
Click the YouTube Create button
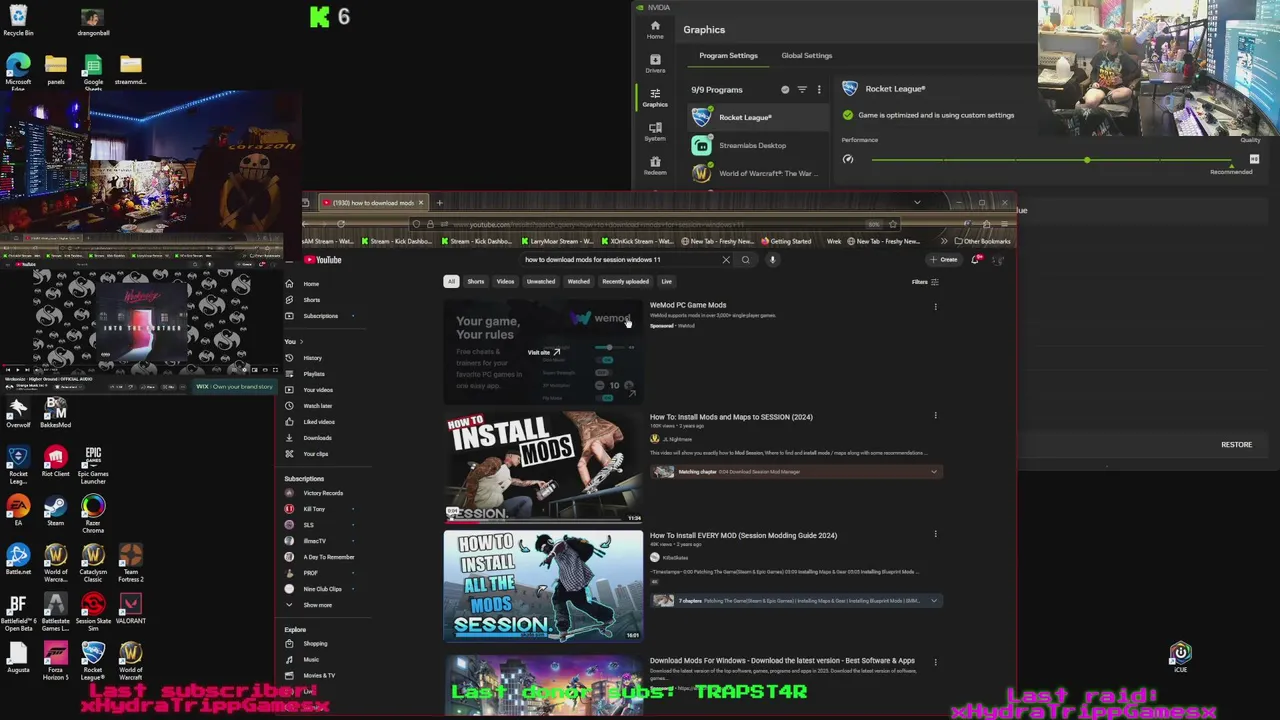[943, 260]
